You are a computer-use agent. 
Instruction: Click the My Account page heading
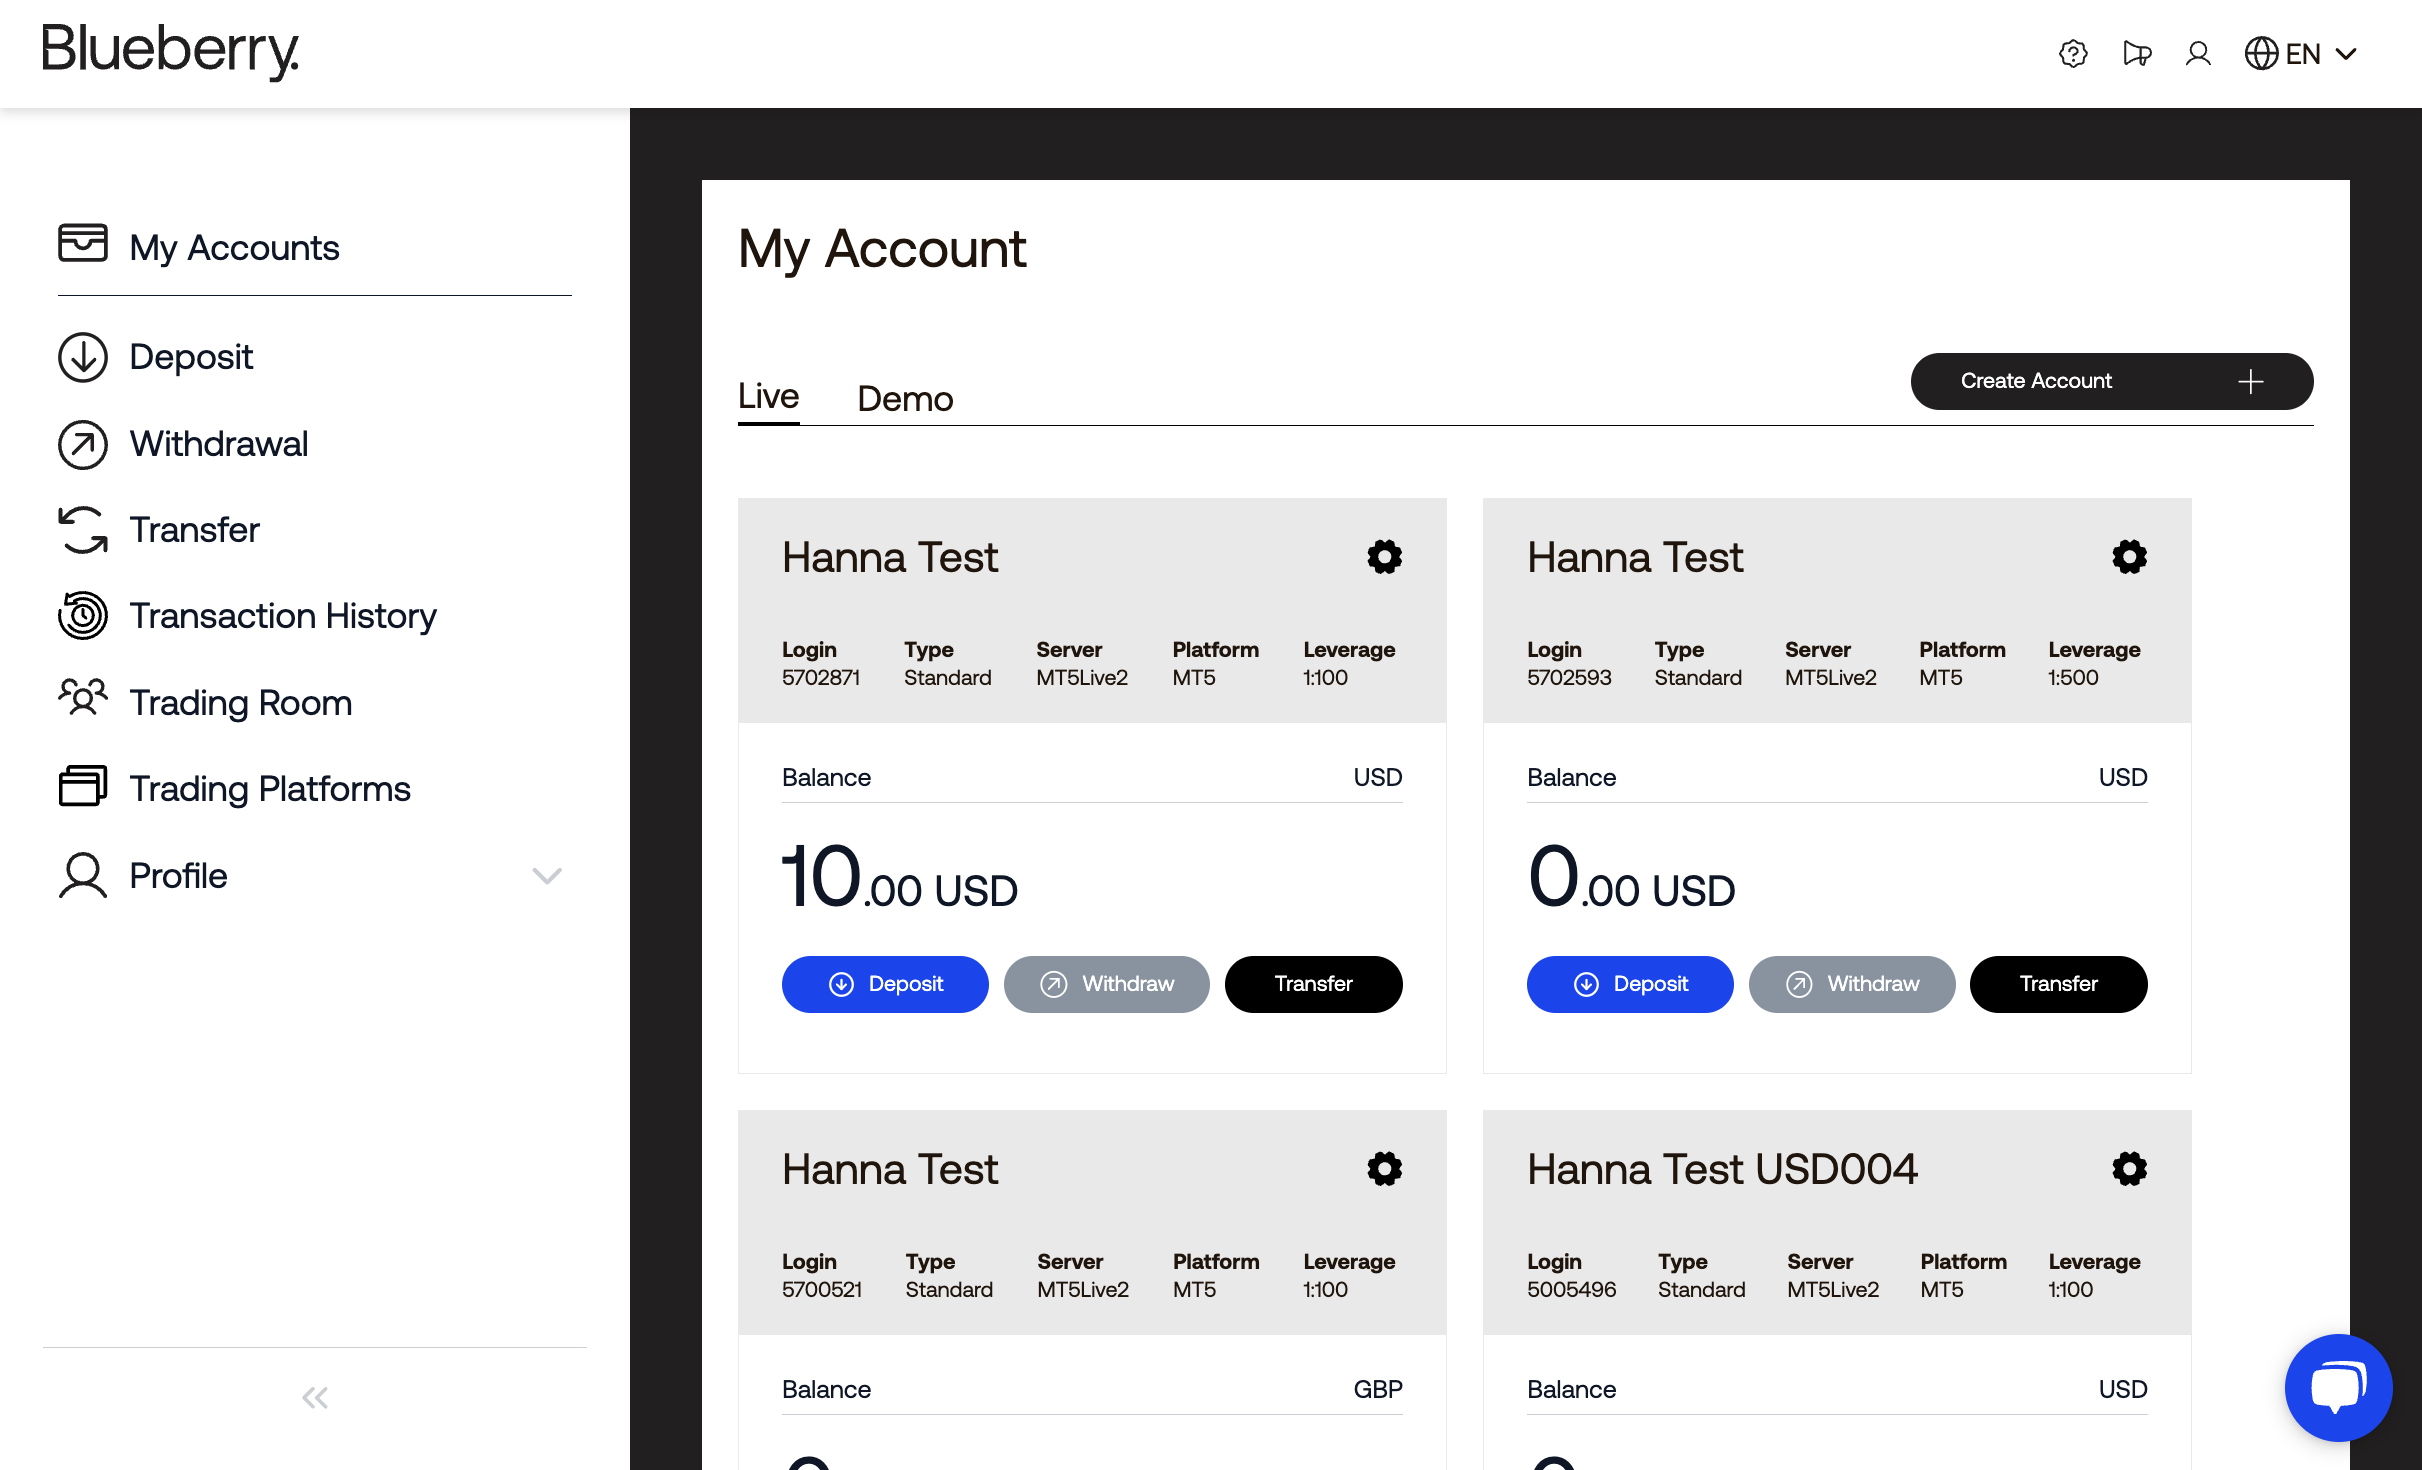[x=882, y=249]
